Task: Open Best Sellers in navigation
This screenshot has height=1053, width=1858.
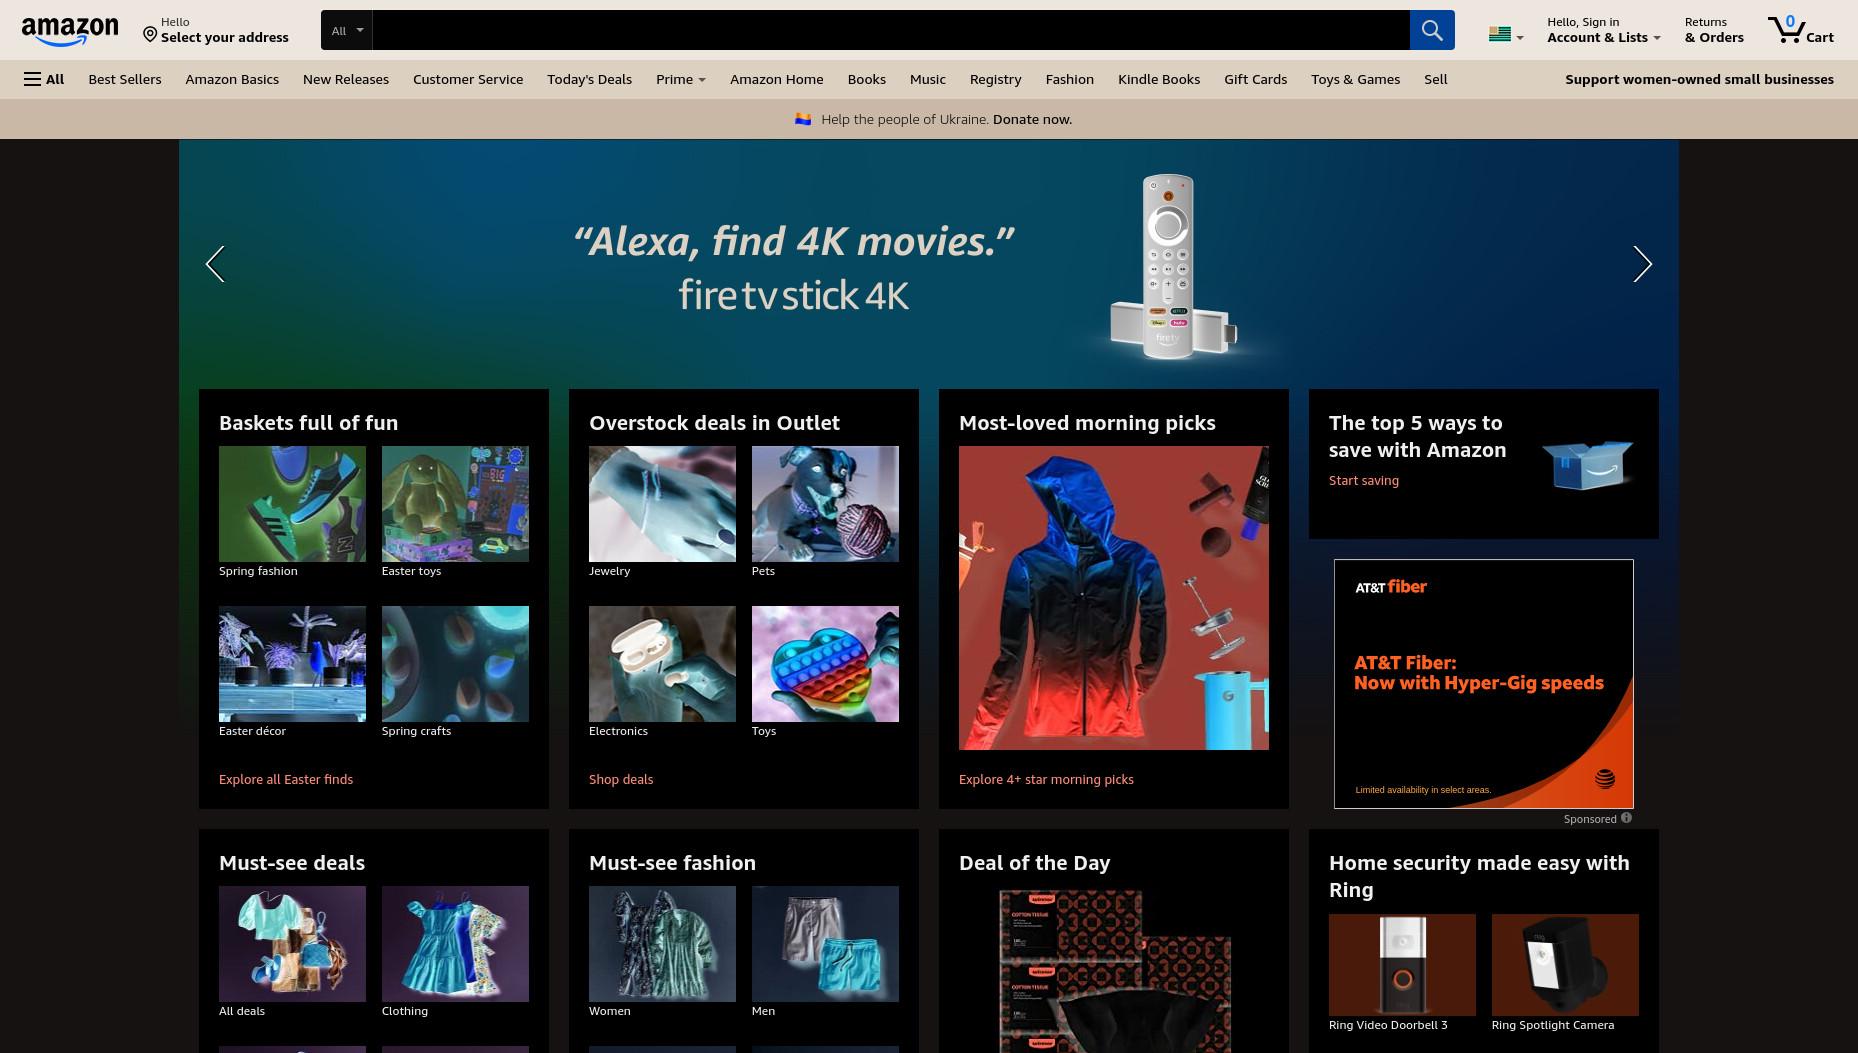Action: coord(125,79)
